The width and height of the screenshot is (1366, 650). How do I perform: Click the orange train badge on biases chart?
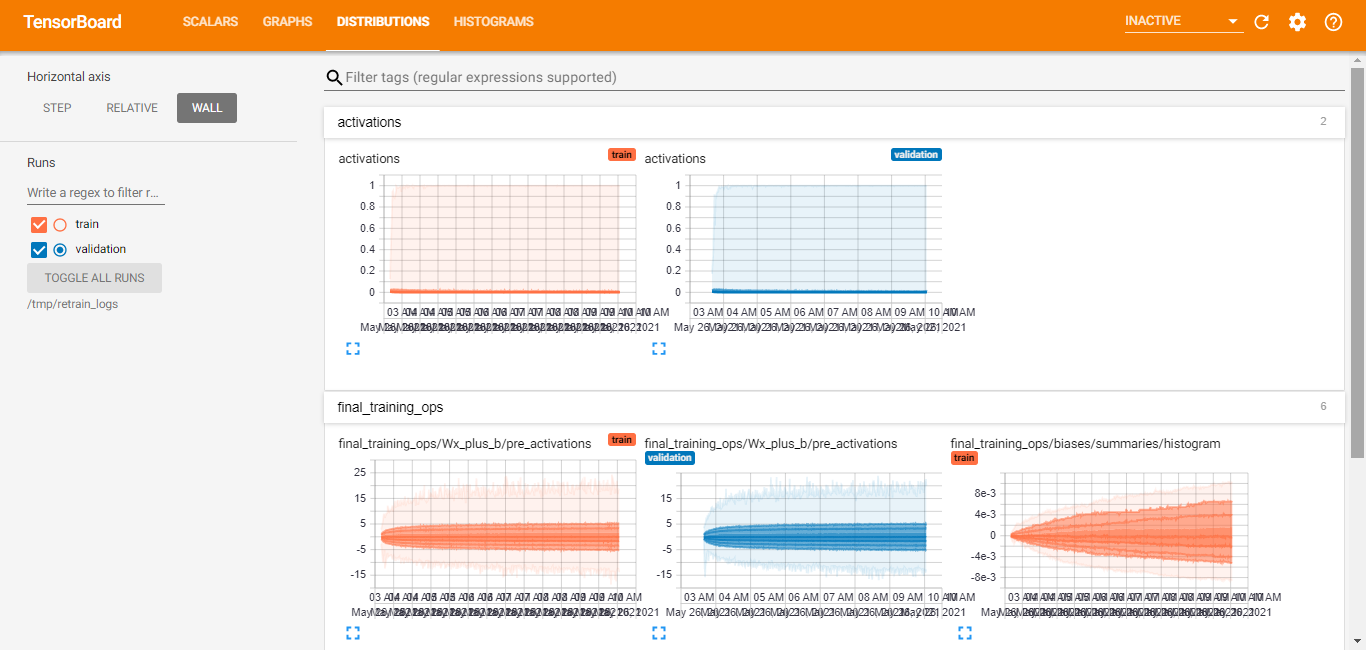[x=964, y=458]
